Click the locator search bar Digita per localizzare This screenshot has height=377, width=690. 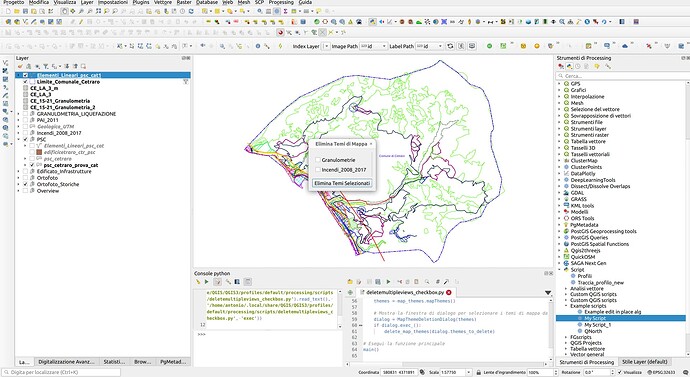click(62, 372)
